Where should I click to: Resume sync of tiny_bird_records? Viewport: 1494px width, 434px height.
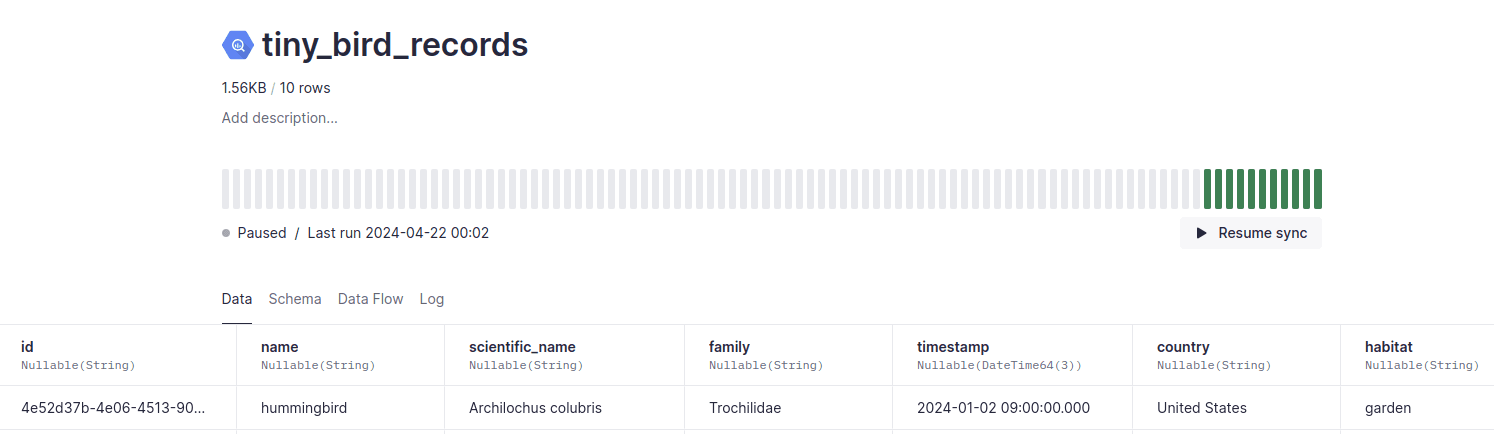(1250, 233)
